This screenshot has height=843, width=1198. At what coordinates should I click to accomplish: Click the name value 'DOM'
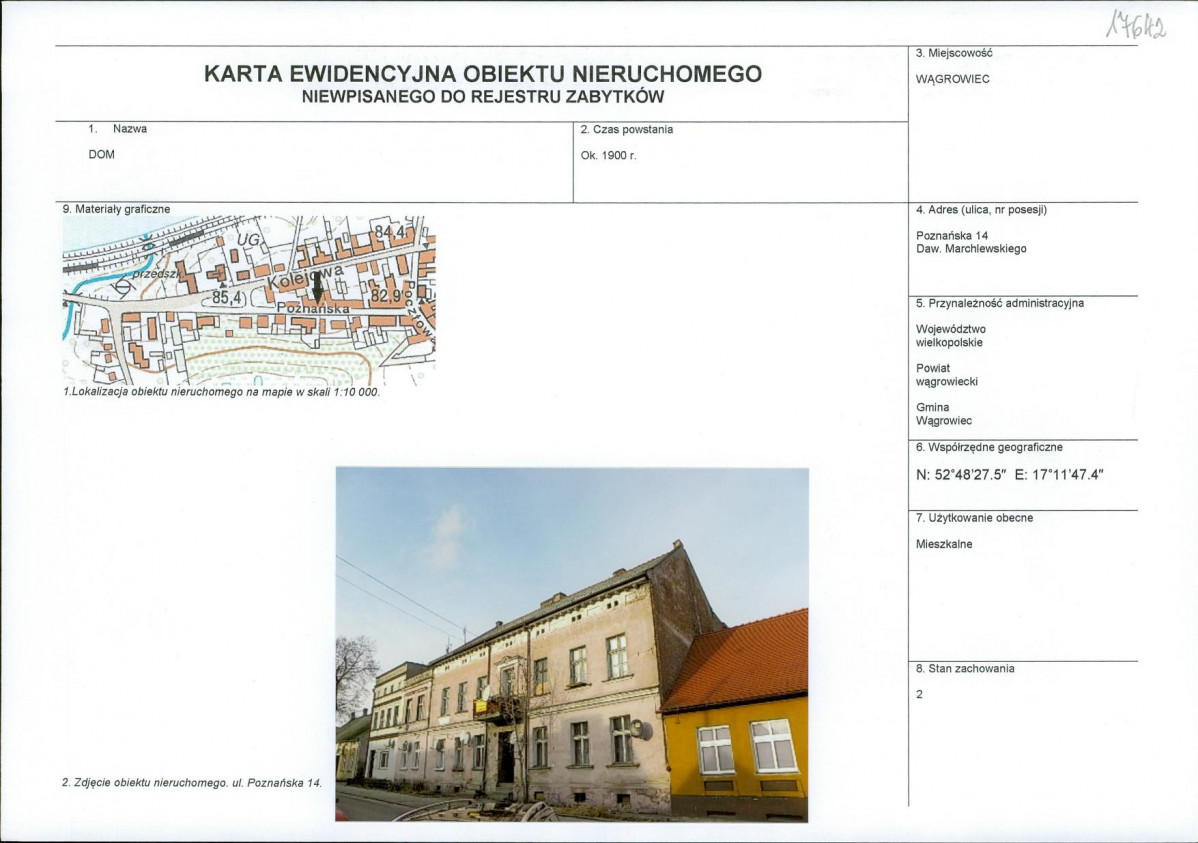click(102, 154)
